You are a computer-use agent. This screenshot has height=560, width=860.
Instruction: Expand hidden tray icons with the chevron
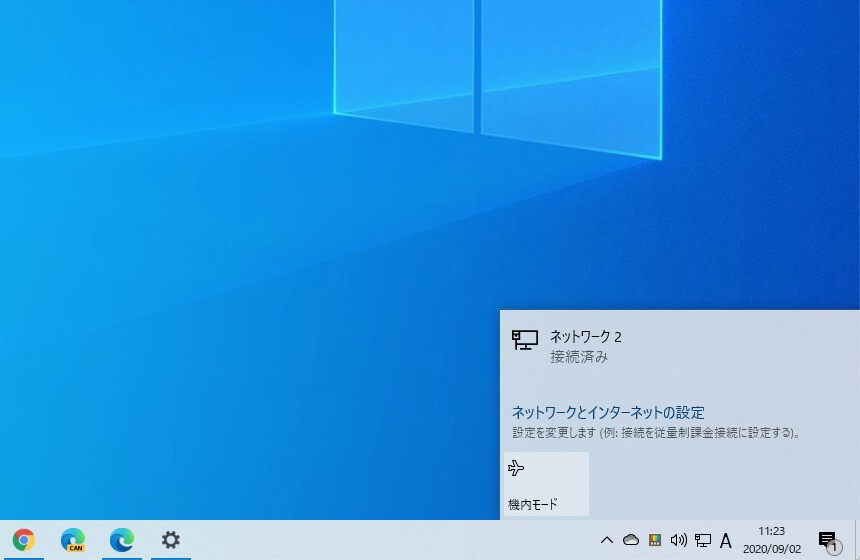point(607,540)
